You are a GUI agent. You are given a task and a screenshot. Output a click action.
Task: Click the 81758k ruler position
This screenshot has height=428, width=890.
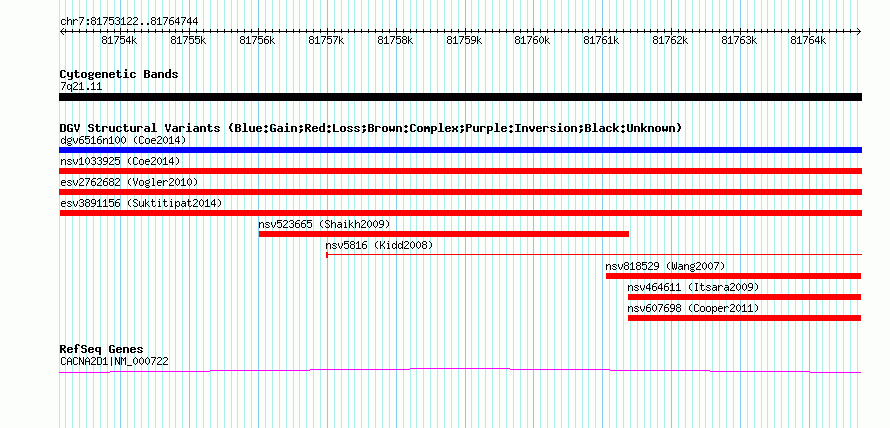[395, 40]
